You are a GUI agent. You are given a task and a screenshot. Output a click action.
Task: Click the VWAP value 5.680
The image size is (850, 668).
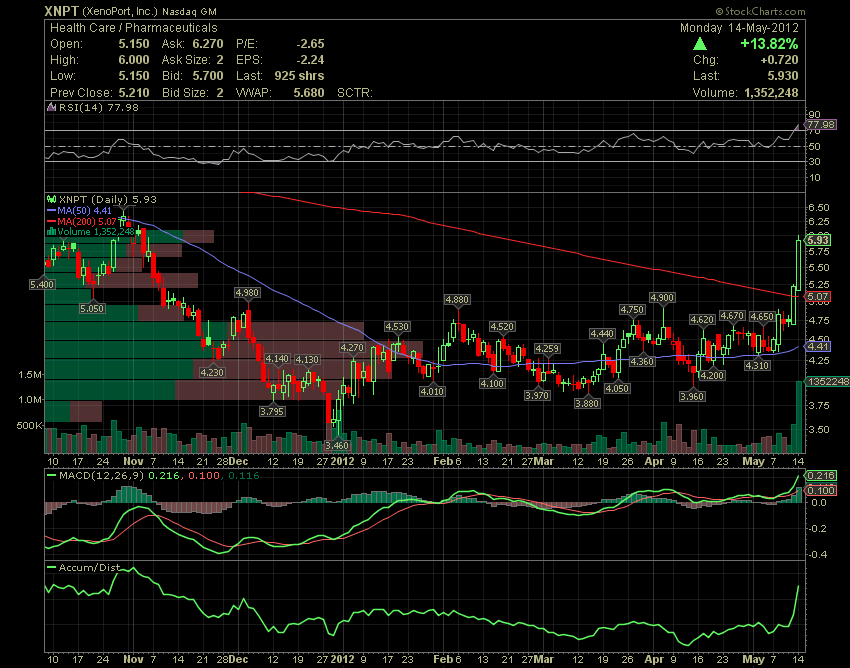pos(309,92)
